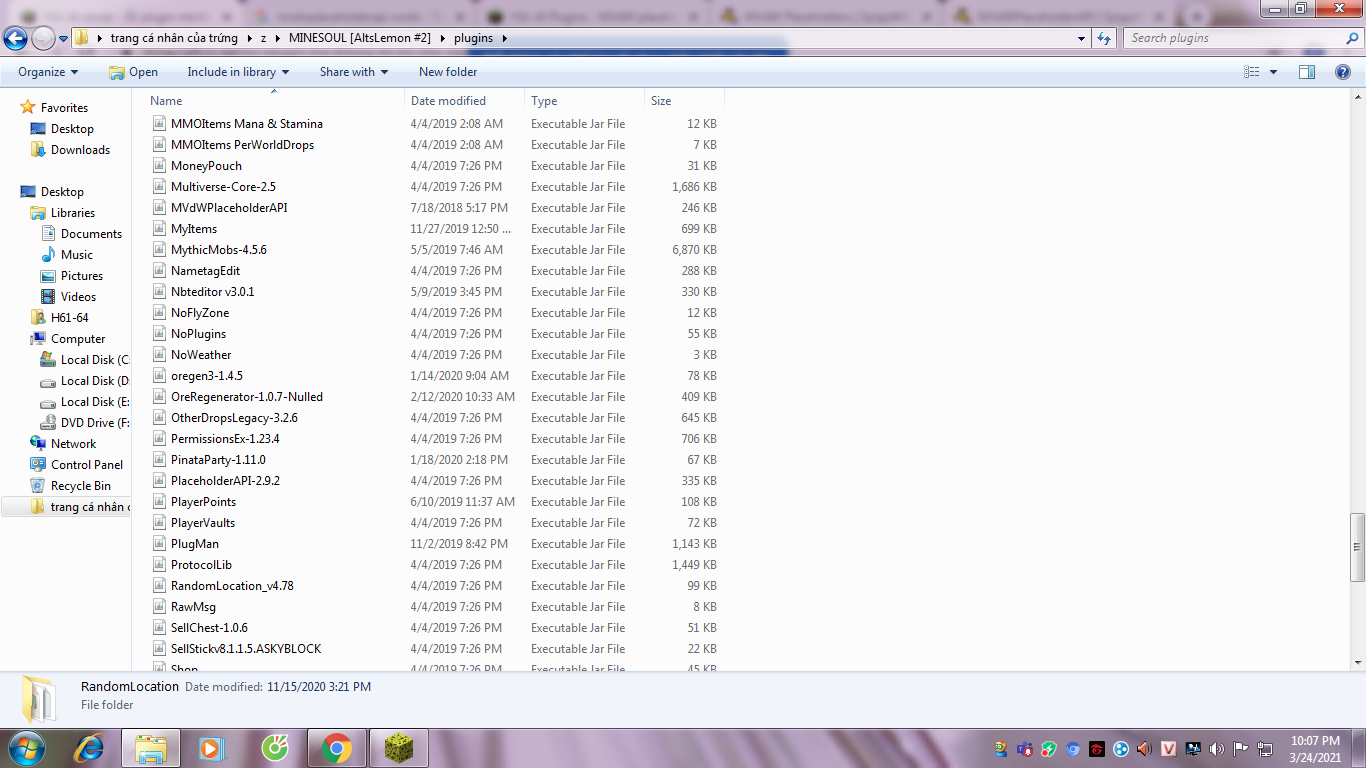
Task: Go back using the Back arrow button
Action: (x=15, y=38)
